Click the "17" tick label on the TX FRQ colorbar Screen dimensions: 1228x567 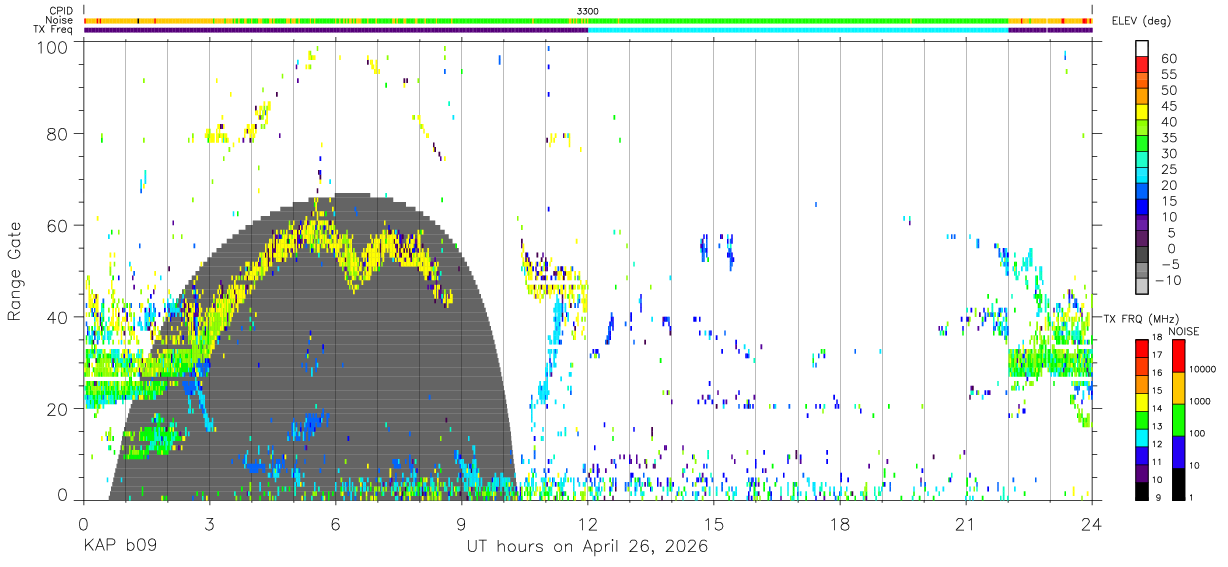pyautogui.click(x=1158, y=355)
